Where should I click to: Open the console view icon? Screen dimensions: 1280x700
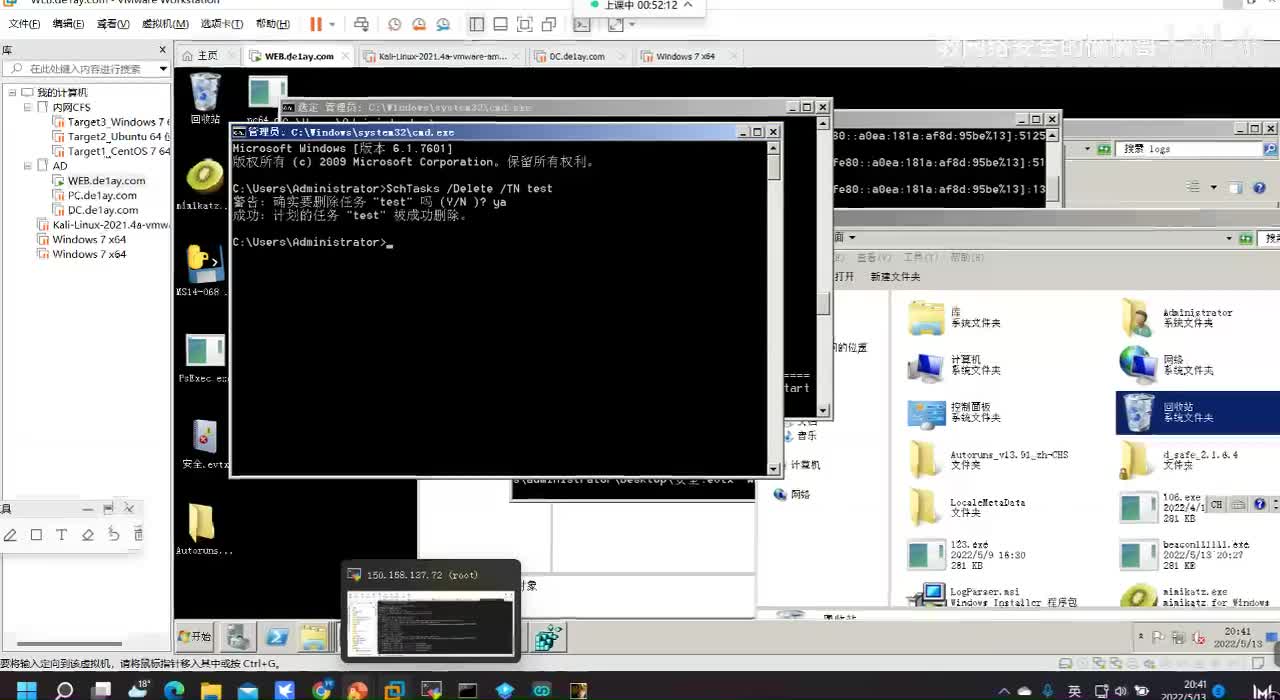pyautogui.click(x=581, y=24)
